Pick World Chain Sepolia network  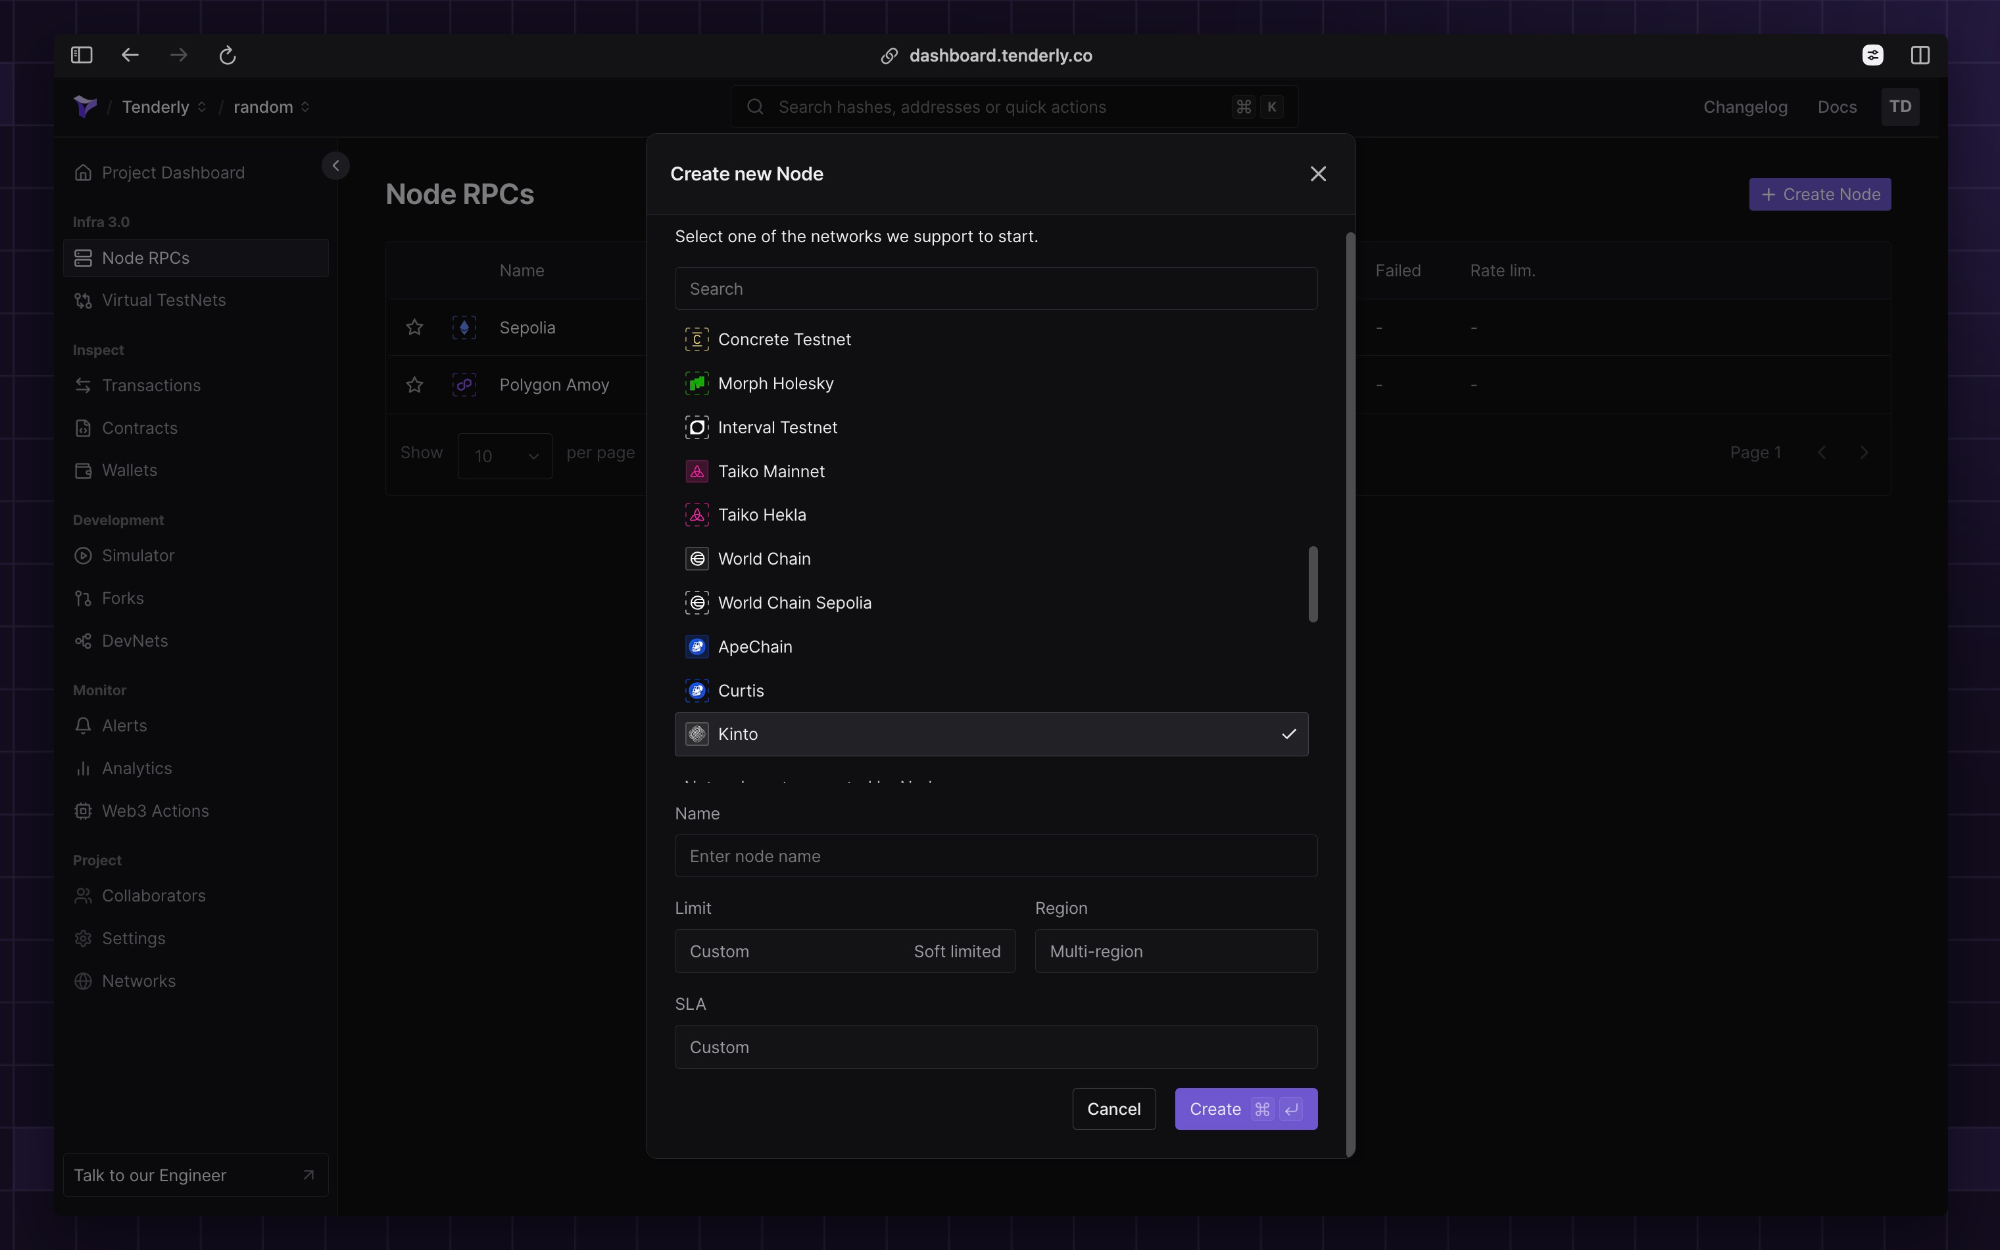(x=794, y=603)
